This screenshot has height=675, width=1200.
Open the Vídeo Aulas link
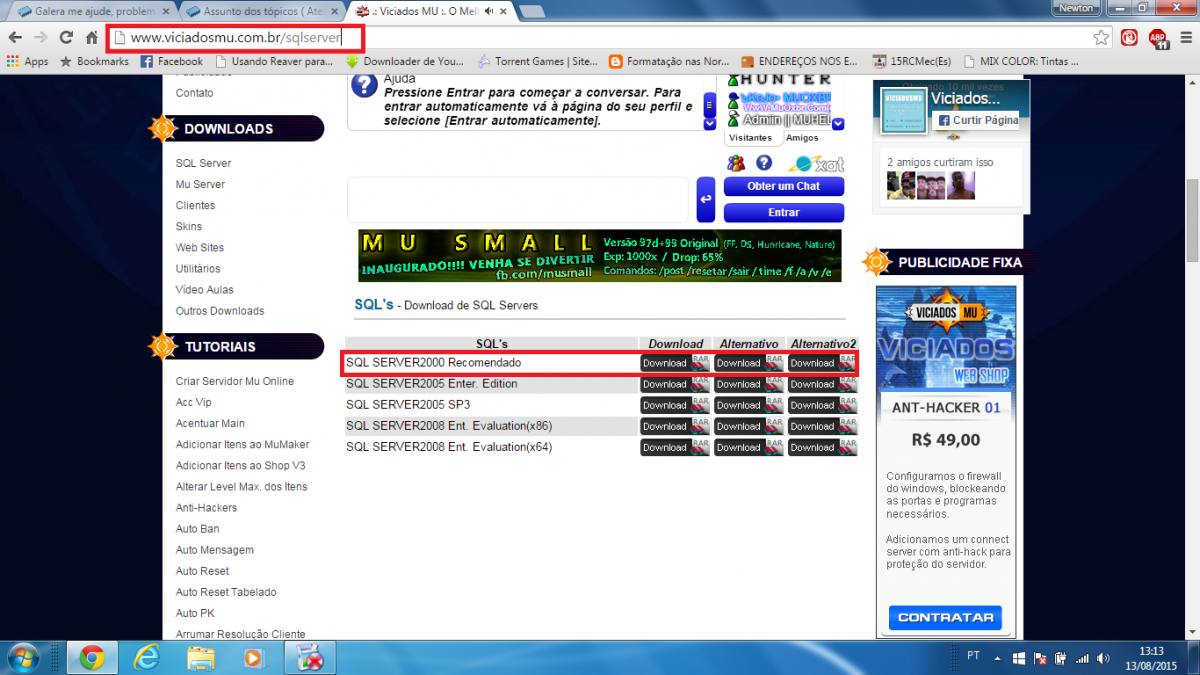point(204,289)
